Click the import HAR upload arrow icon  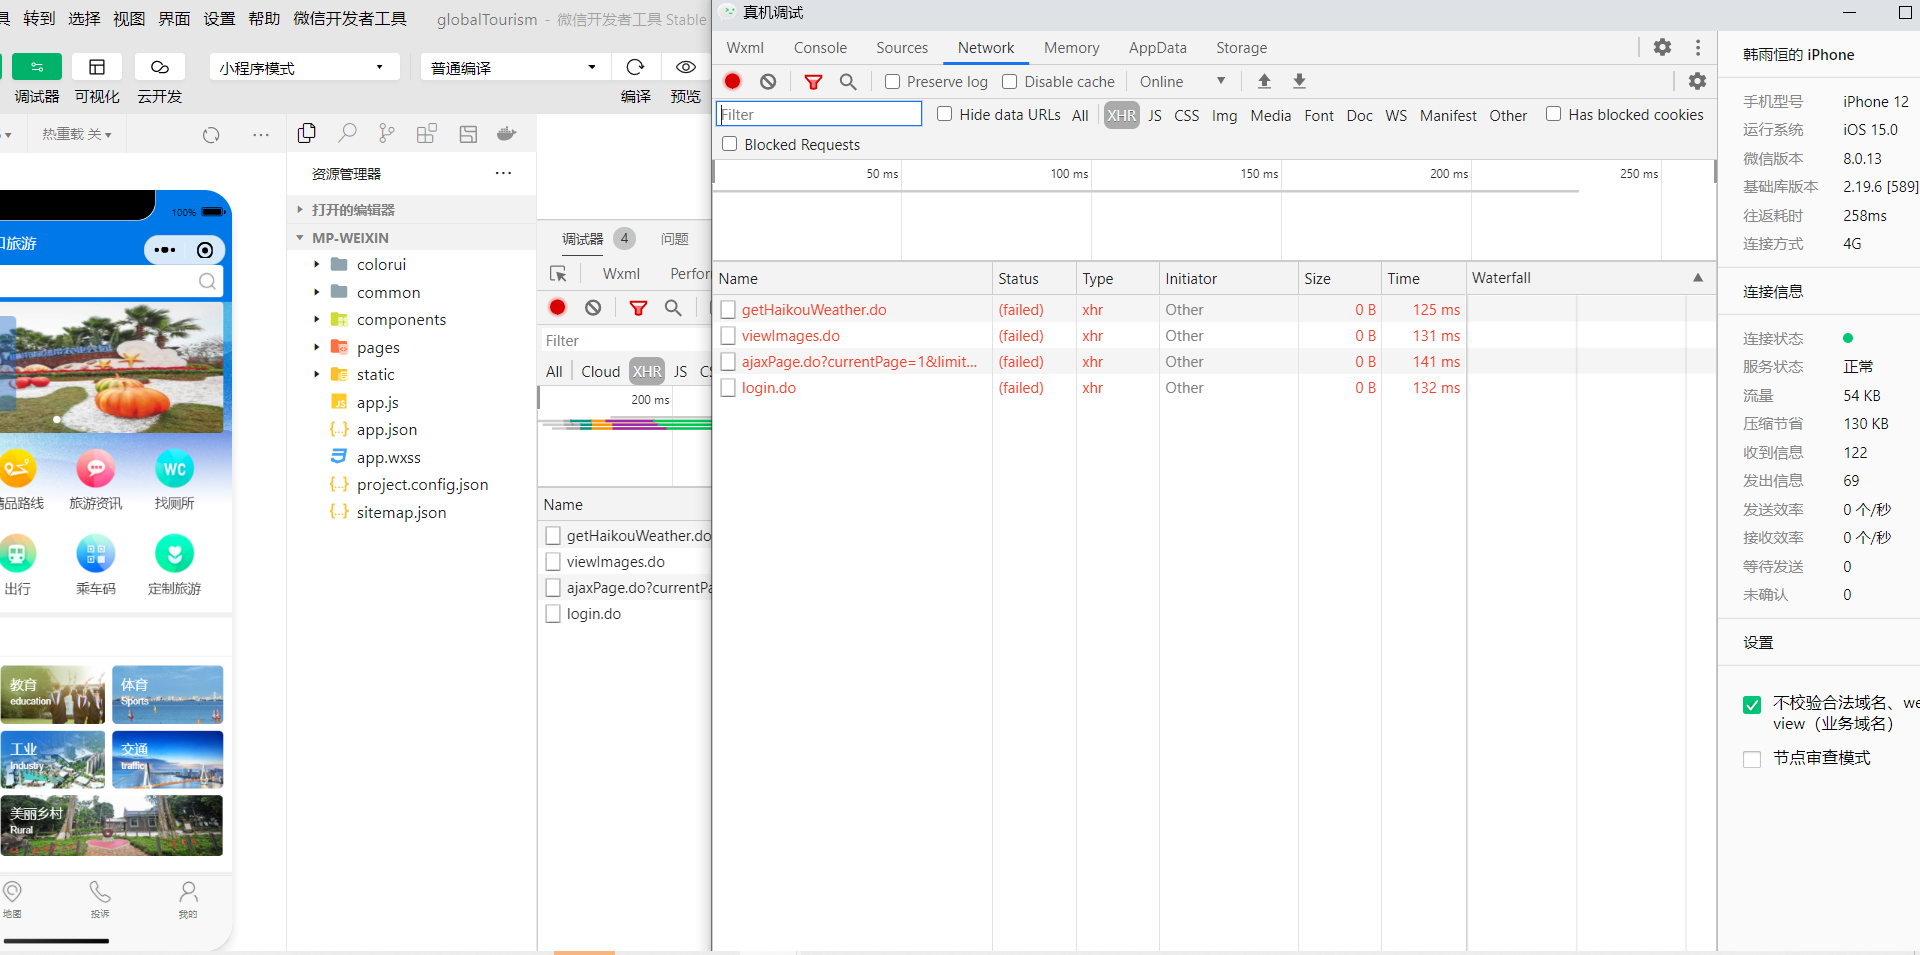click(x=1264, y=81)
